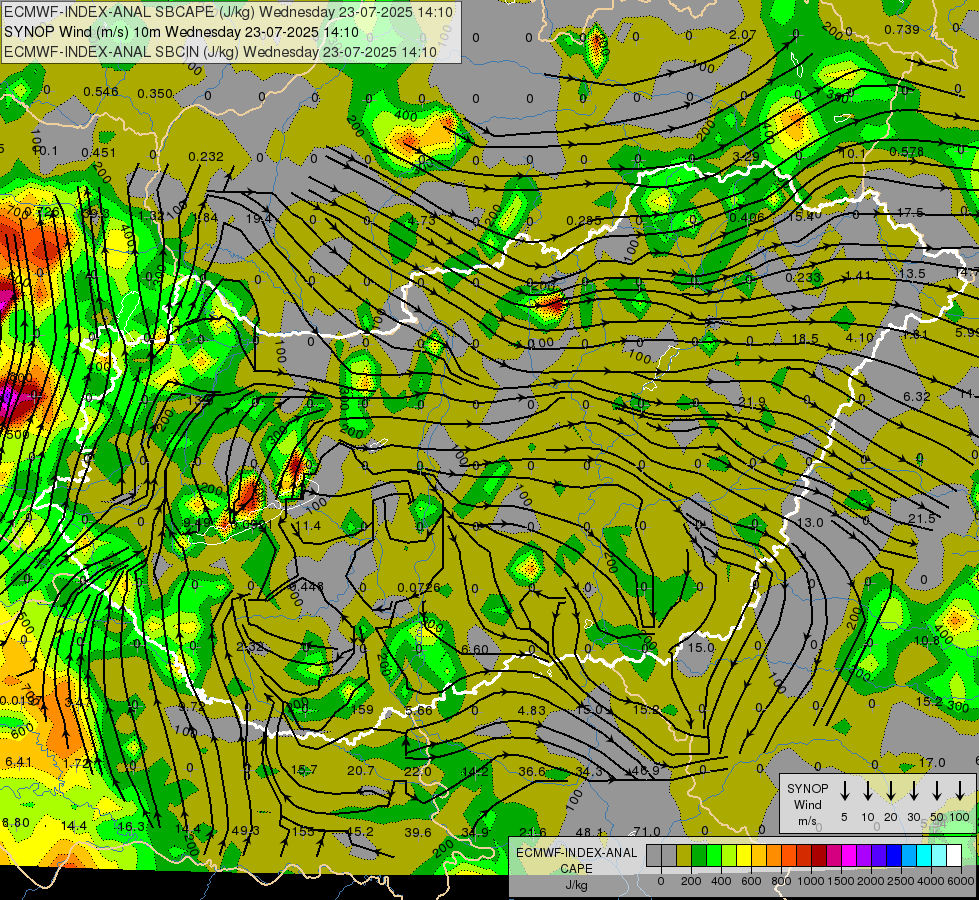Click the SYNOP Wind 10m title line
This screenshot has height=900, width=979.
[x=181, y=32]
